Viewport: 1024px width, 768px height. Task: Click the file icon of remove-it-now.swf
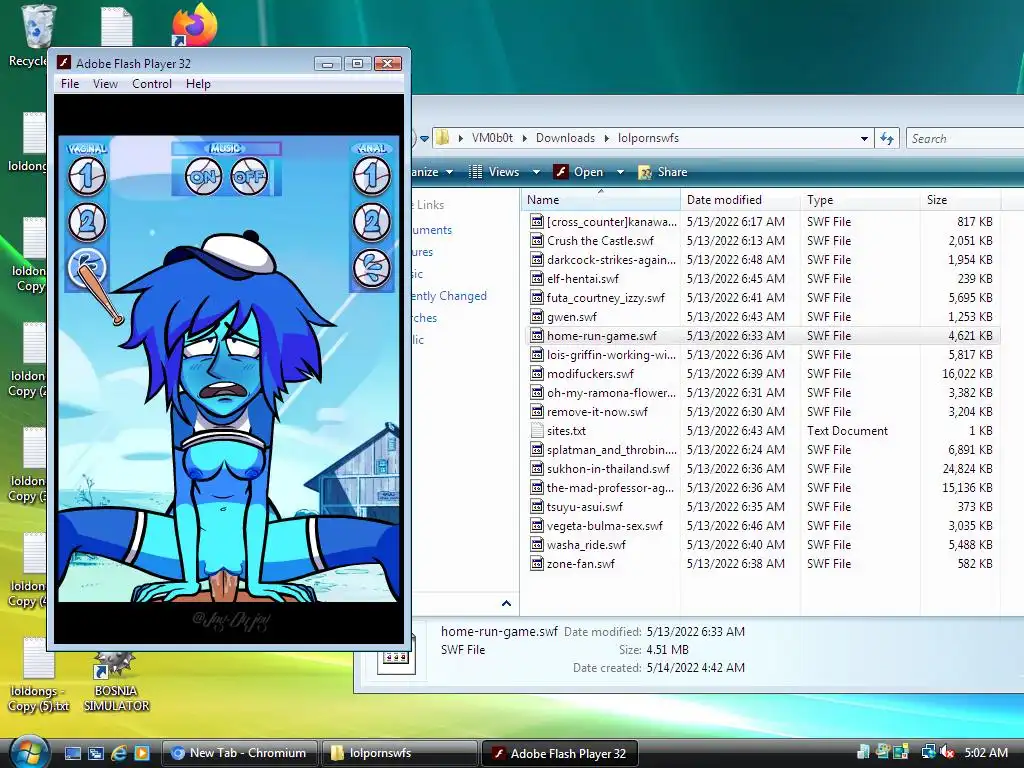pyautogui.click(x=537, y=411)
